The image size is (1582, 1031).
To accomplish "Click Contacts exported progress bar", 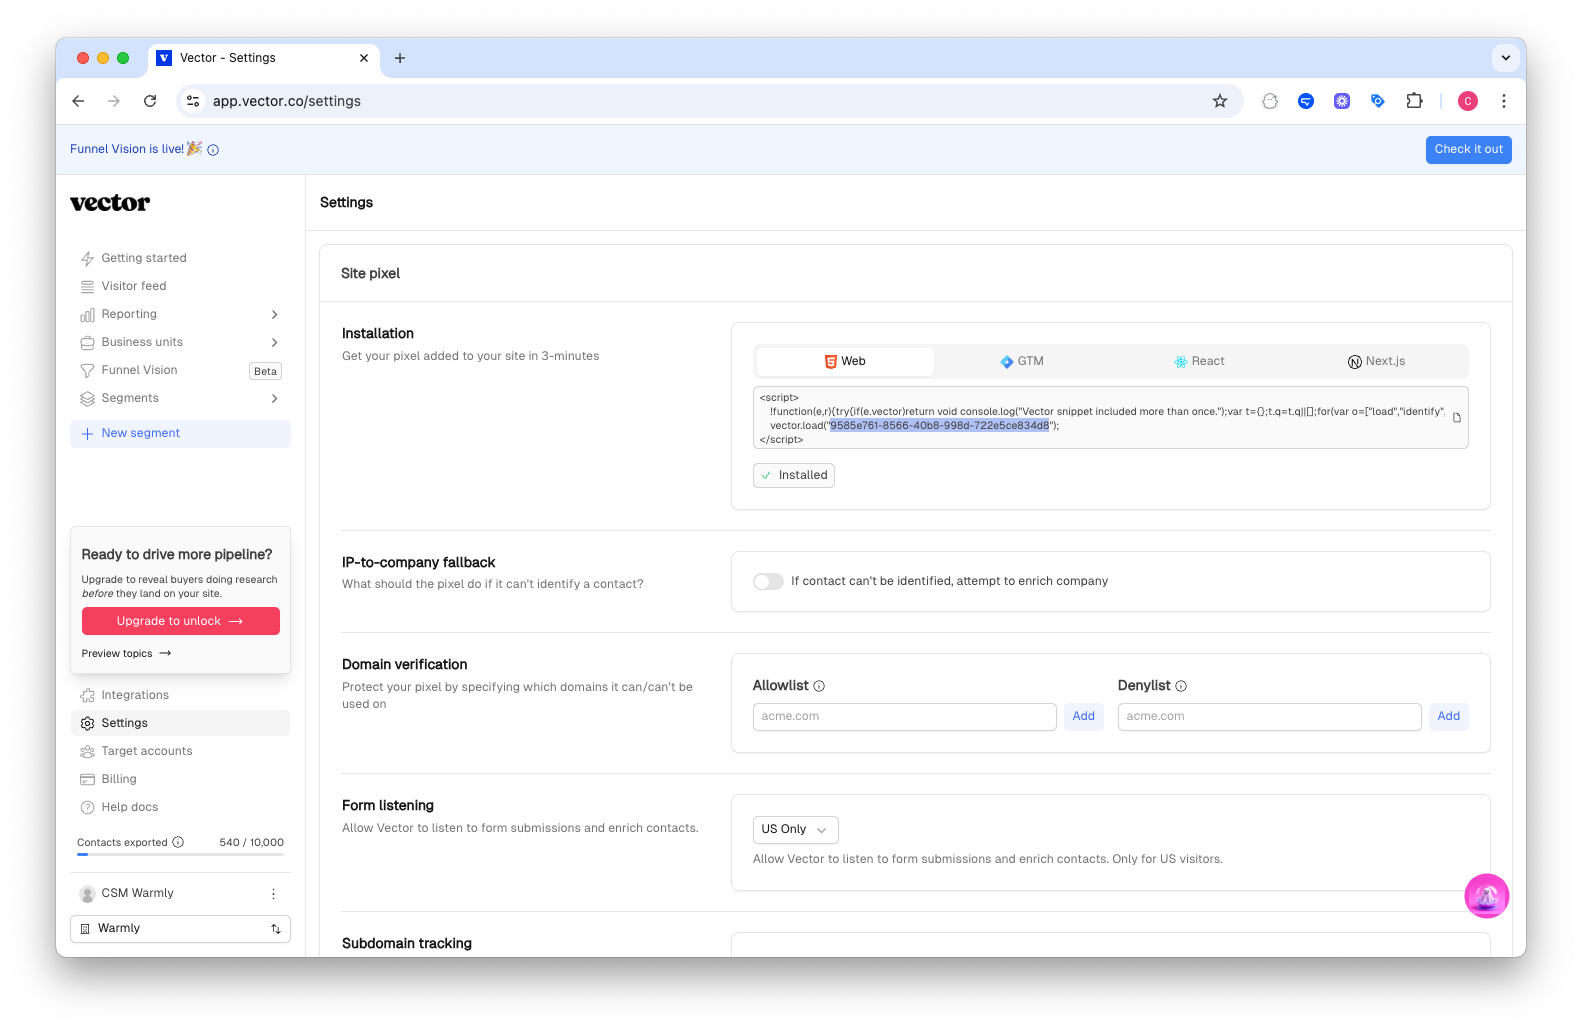I will 180,855.
